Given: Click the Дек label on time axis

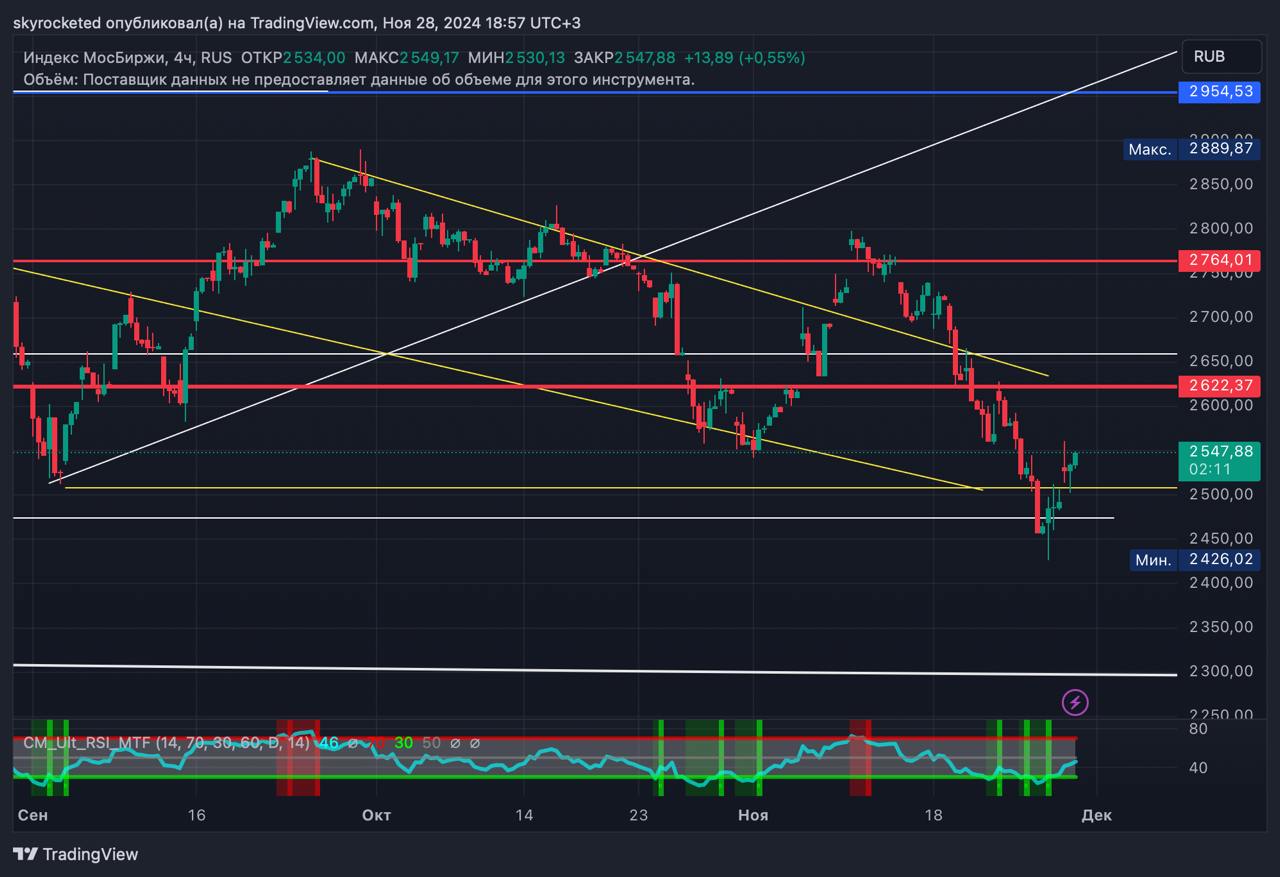Looking at the screenshot, I should click(x=1097, y=815).
